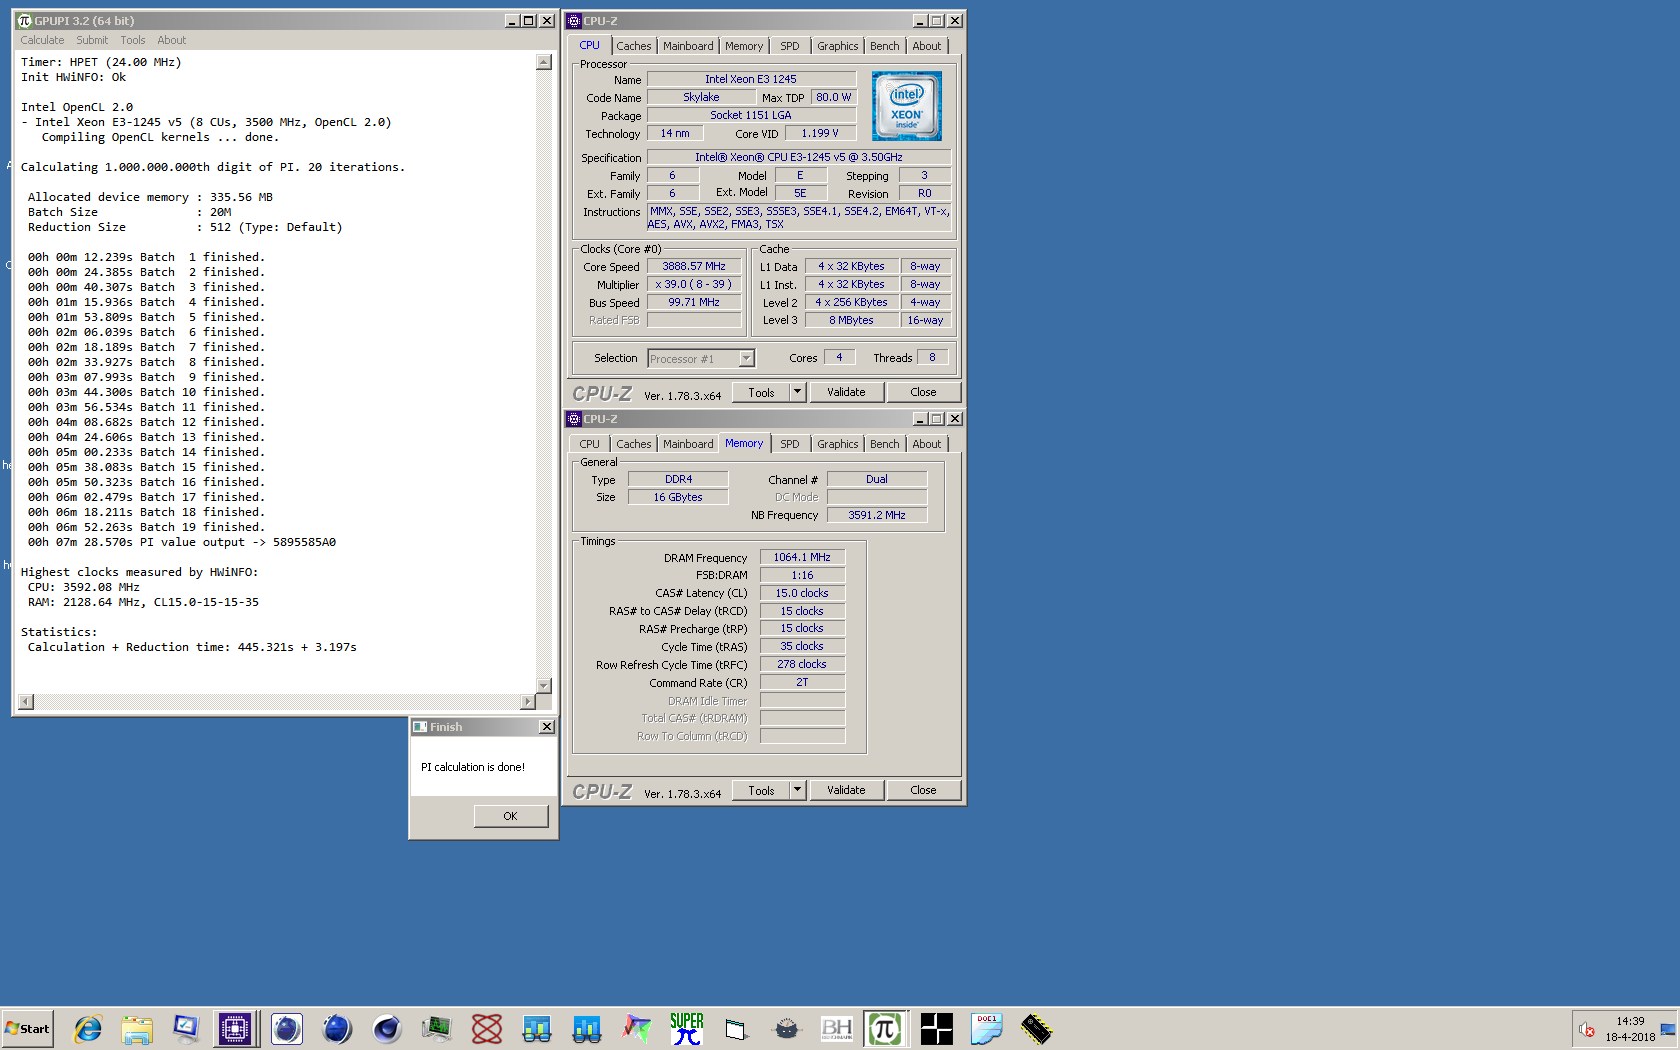1680x1050 pixels.
Task: Open the file explorer folder taskbar icon
Action: (x=137, y=1029)
